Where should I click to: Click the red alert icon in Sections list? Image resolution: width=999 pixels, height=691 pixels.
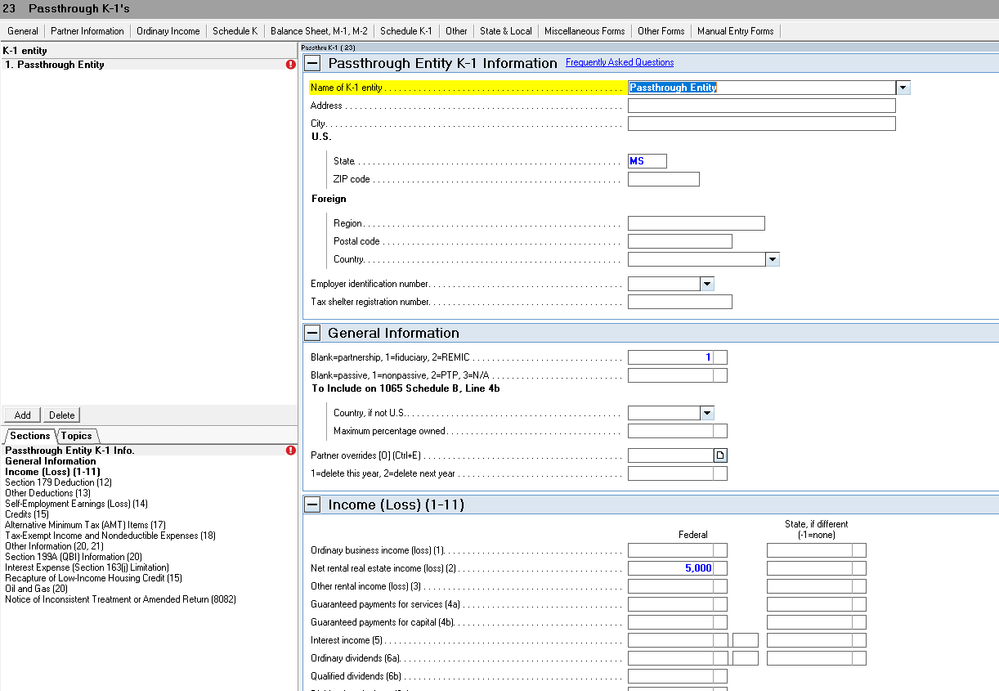(291, 451)
